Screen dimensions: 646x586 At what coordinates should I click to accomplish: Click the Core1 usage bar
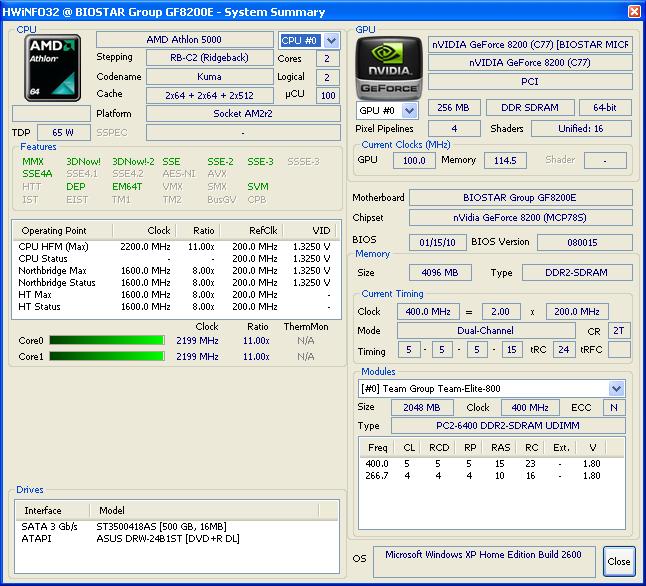(x=107, y=356)
